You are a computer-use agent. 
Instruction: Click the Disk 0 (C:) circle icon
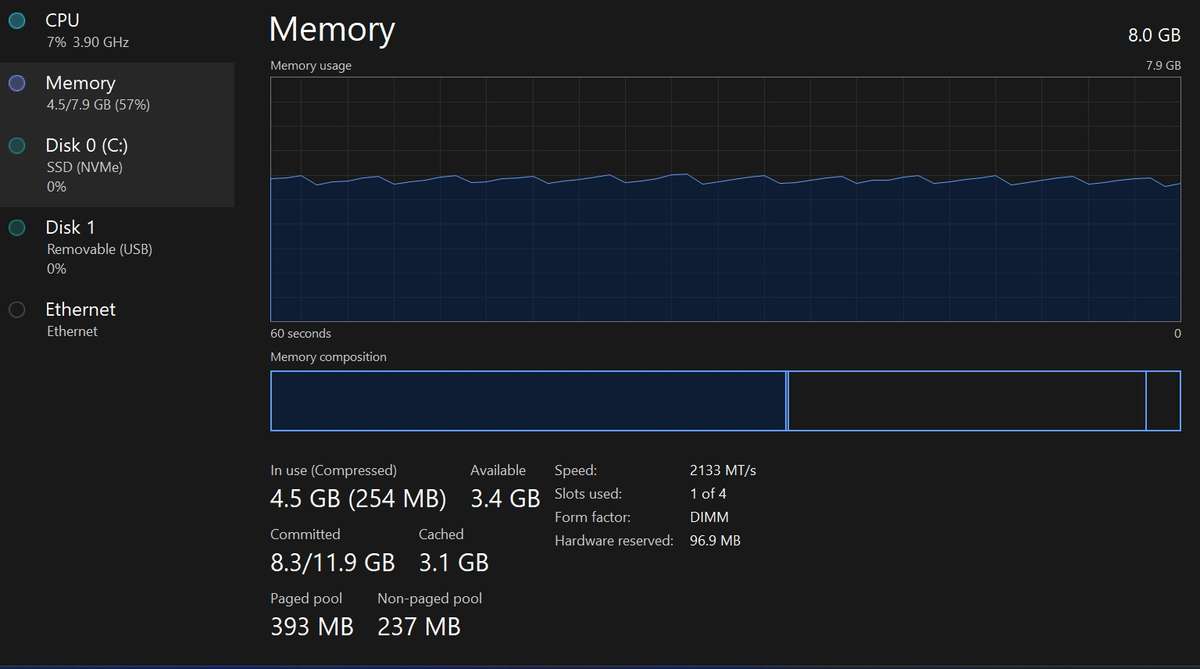pyautogui.click(x=16, y=146)
